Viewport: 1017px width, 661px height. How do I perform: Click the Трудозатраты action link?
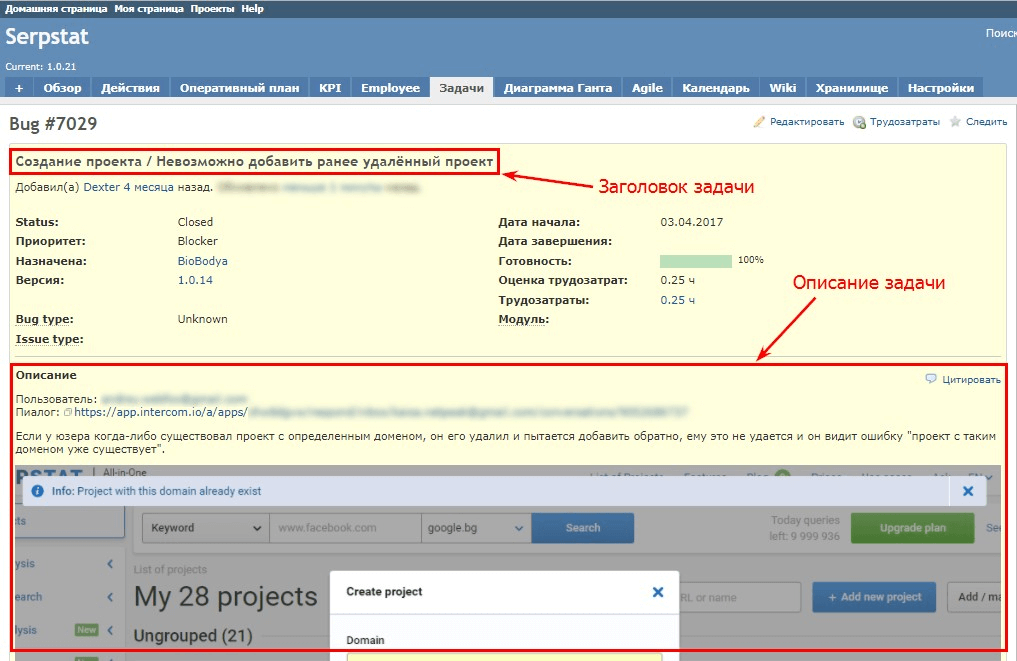point(905,121)
